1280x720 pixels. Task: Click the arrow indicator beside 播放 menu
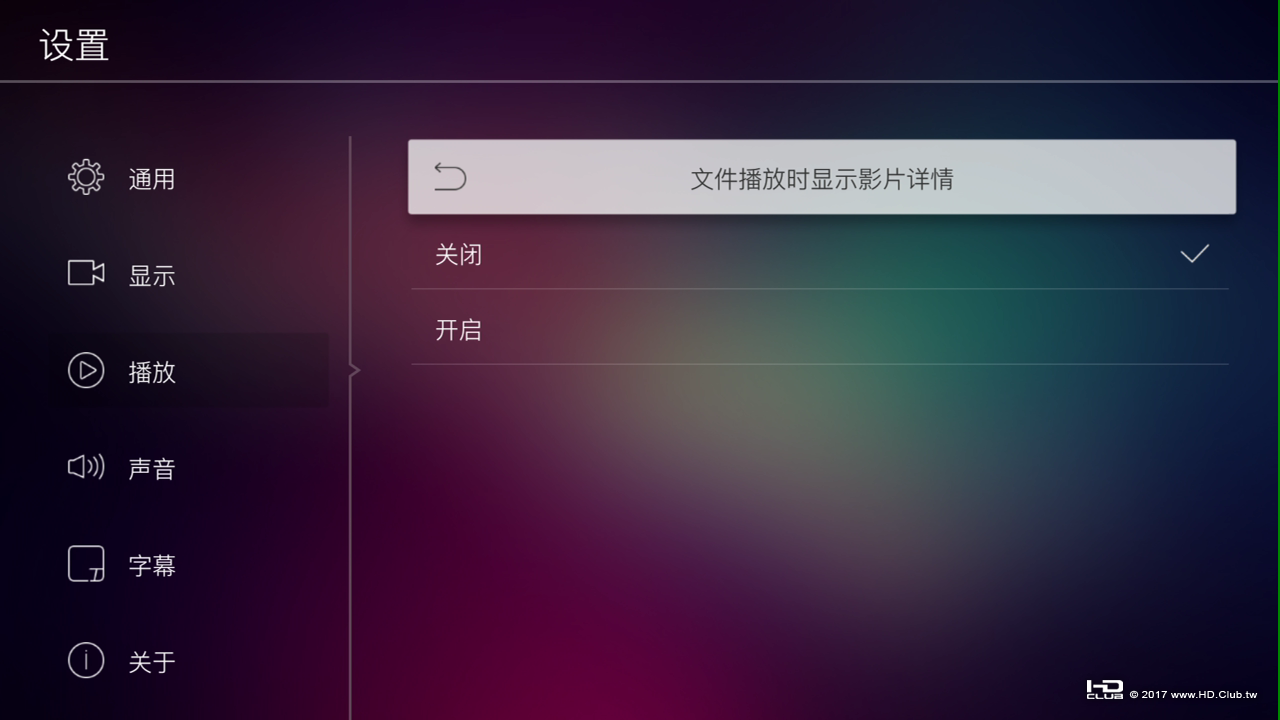[354, 371]
